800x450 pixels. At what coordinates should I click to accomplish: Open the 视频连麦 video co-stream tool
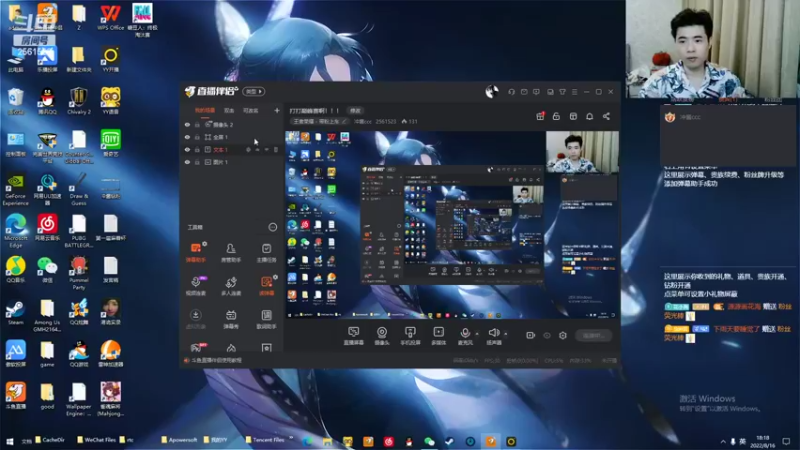[195, 286]
